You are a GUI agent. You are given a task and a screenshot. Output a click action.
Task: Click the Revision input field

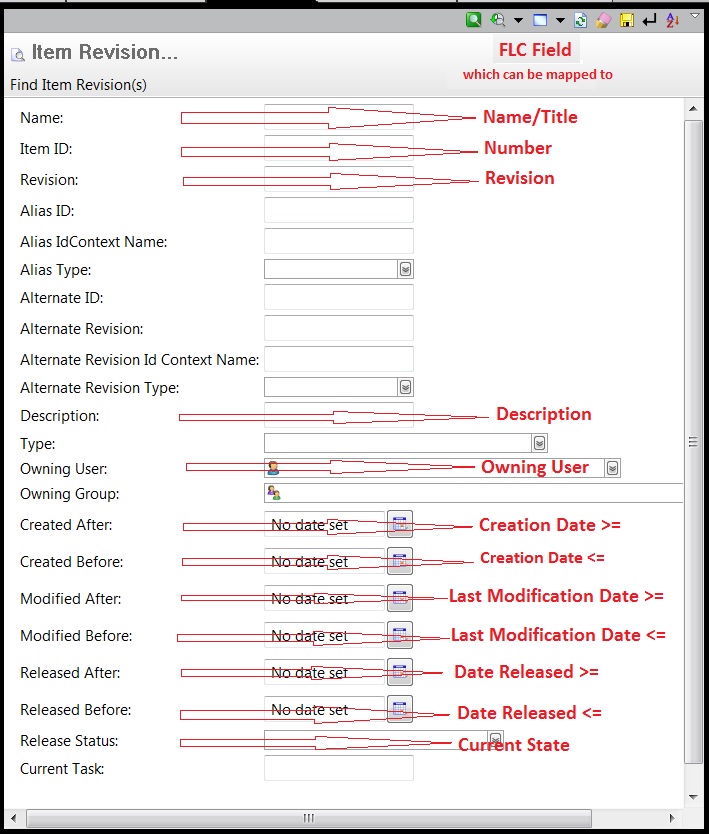click(339, 179)
